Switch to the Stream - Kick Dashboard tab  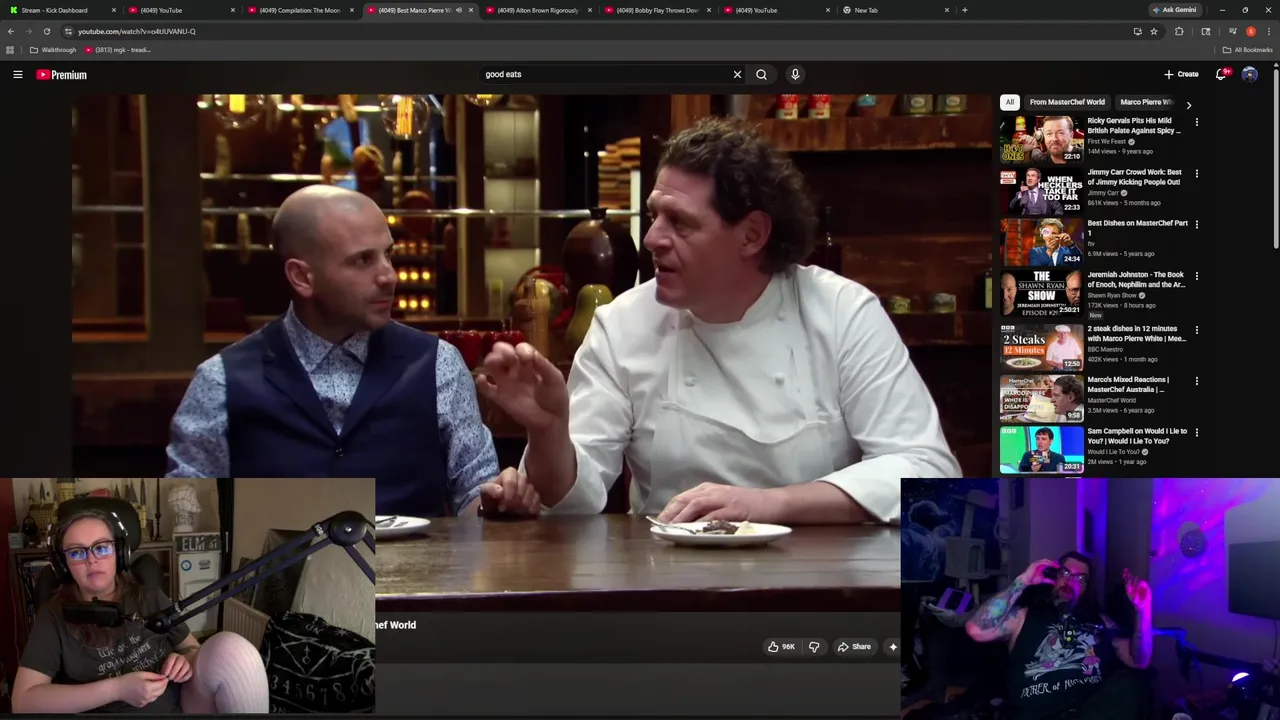click(60, 10)
